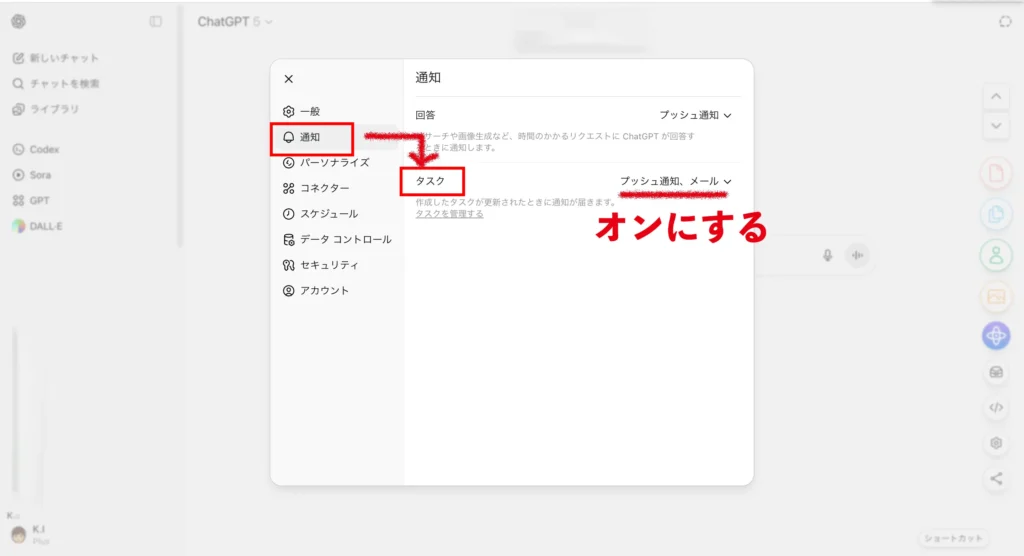
Task: Click the gear icon on right panel
Action: 996,443
